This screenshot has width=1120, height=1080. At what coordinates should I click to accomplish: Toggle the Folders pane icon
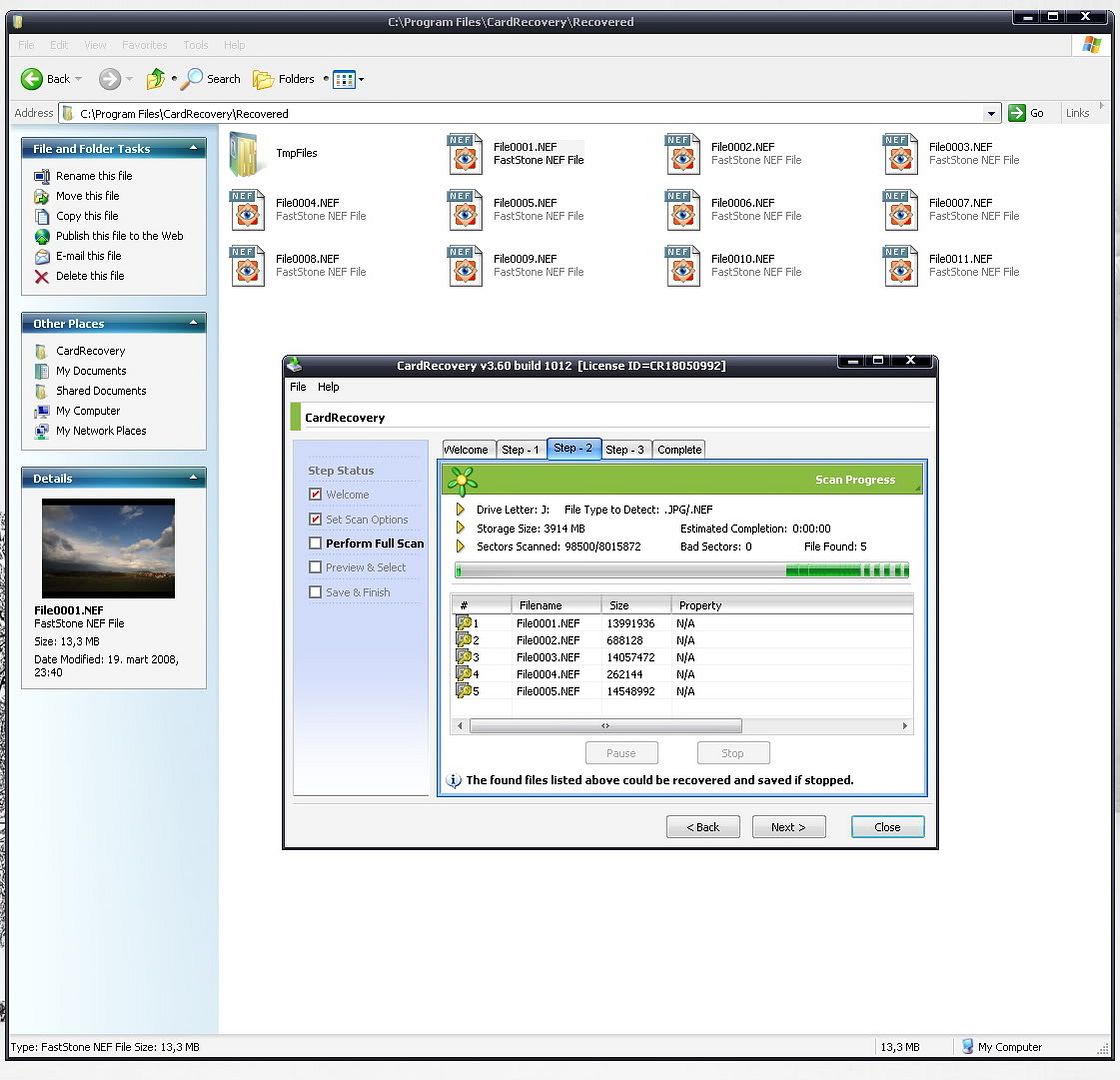point(263,79)
